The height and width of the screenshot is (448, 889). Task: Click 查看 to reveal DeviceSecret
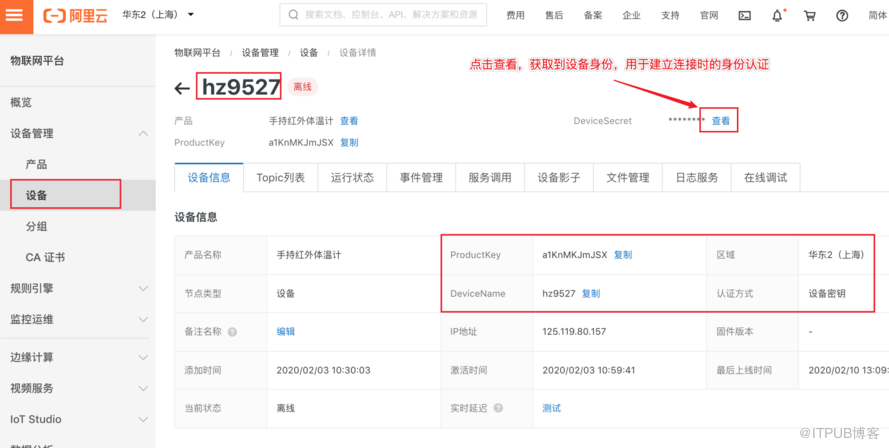720,121
